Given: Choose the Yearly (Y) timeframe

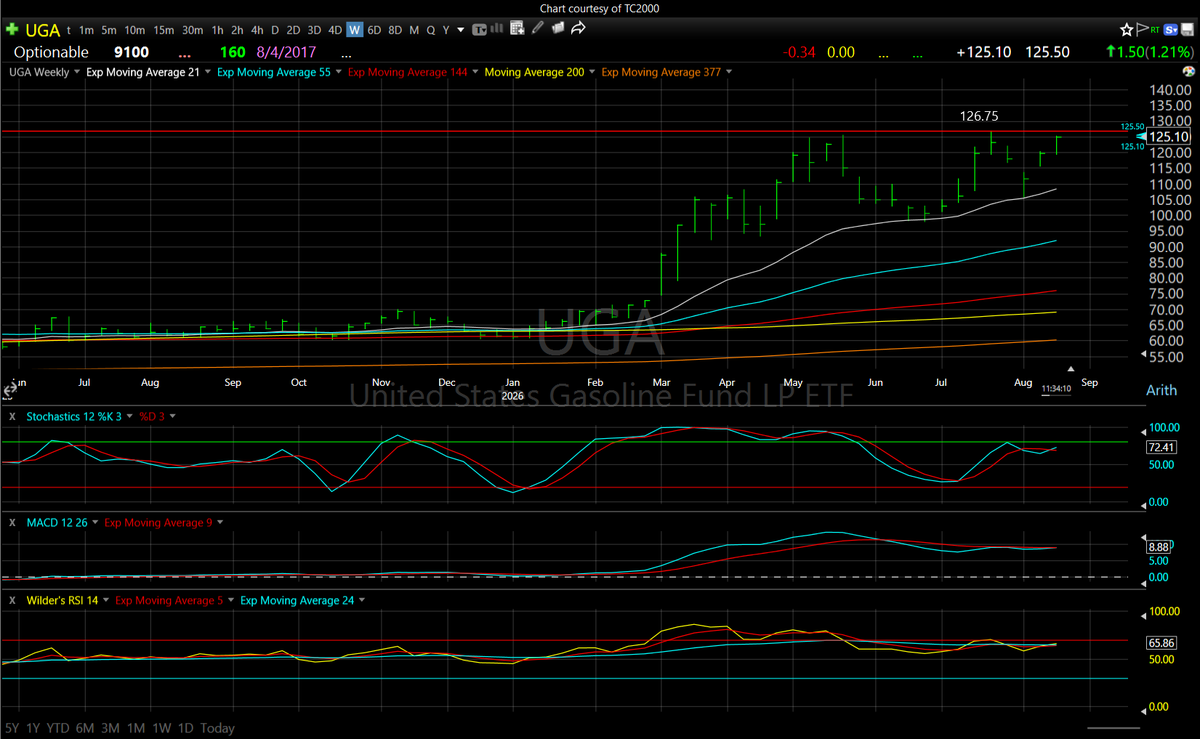Looking at the screenshot, I should coord(446,30).
